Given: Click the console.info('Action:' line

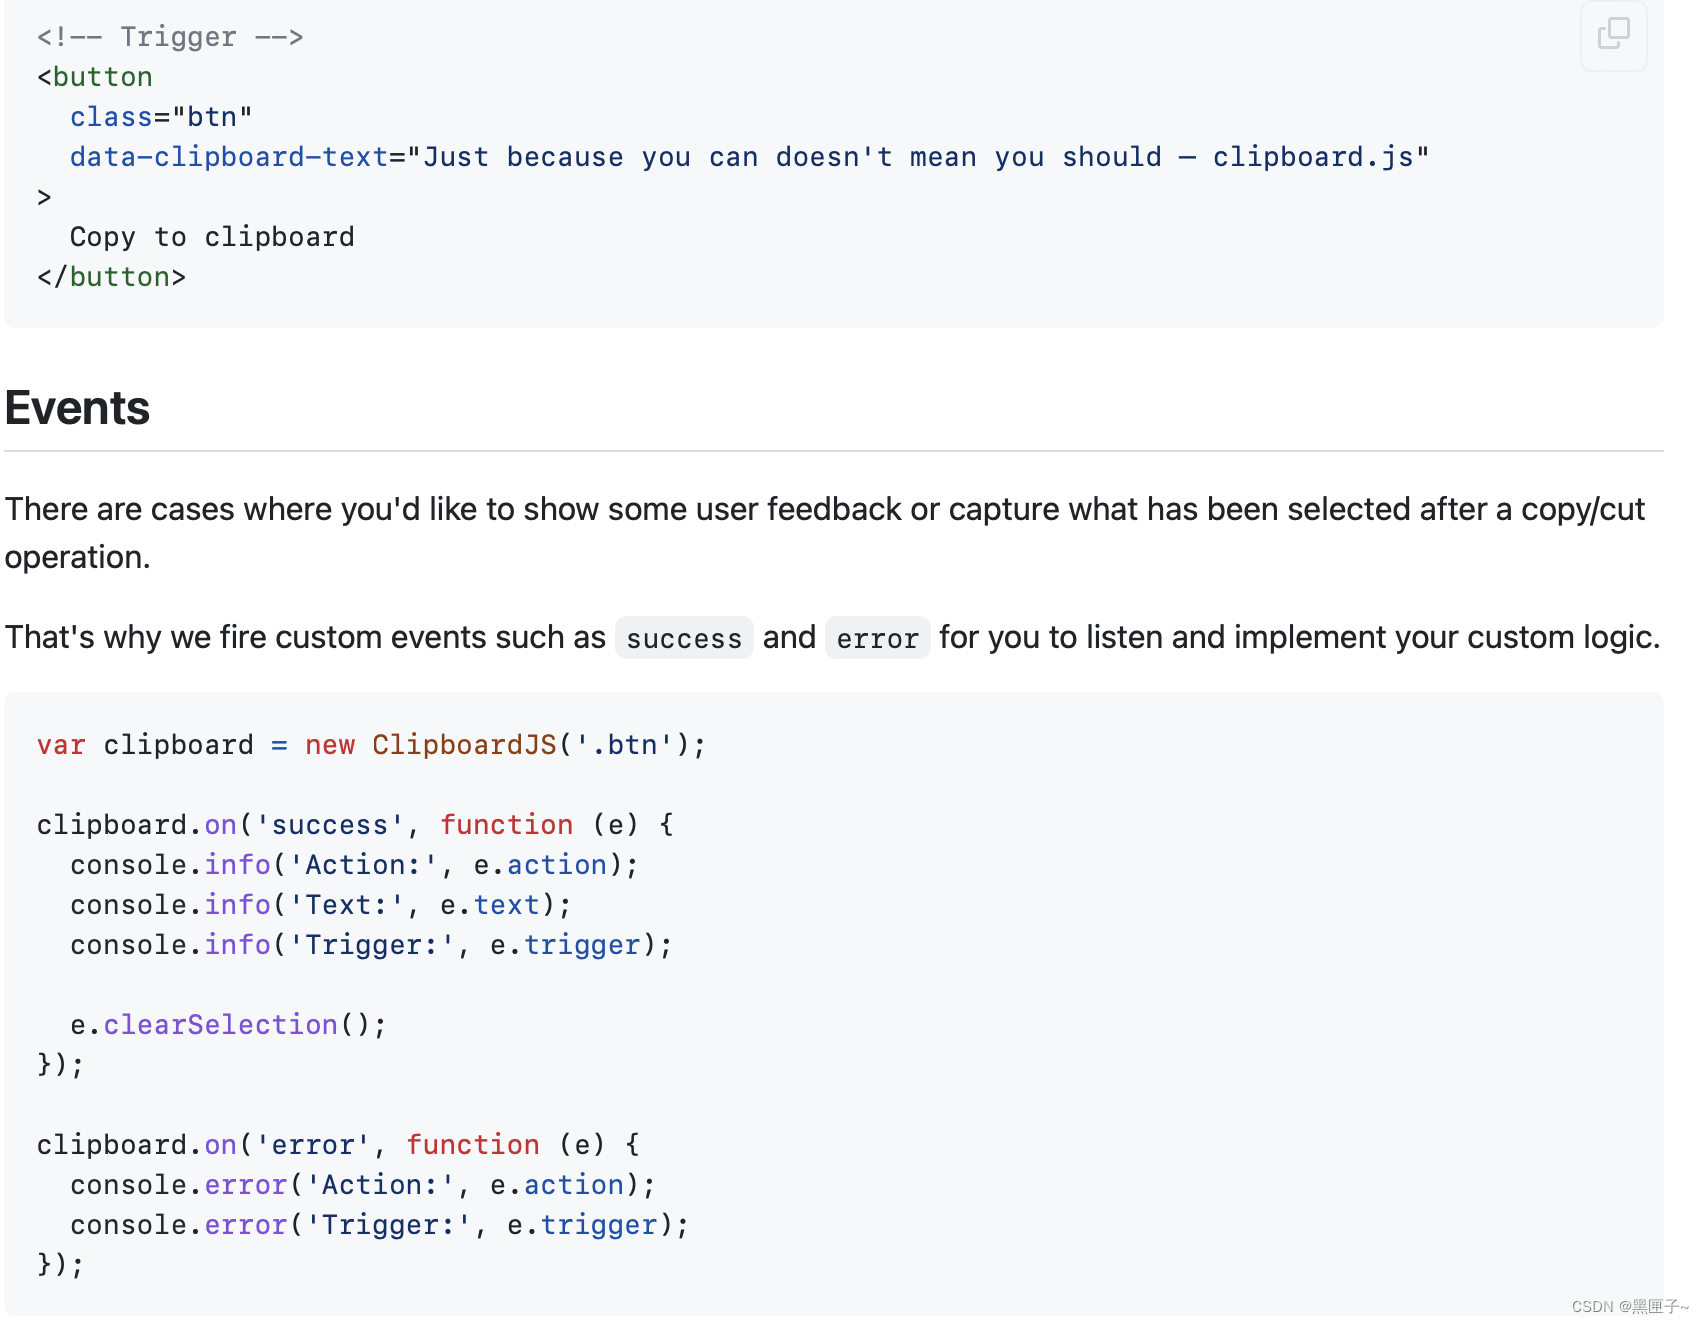Looking at the screenshot, I should [x=354, y=865].
